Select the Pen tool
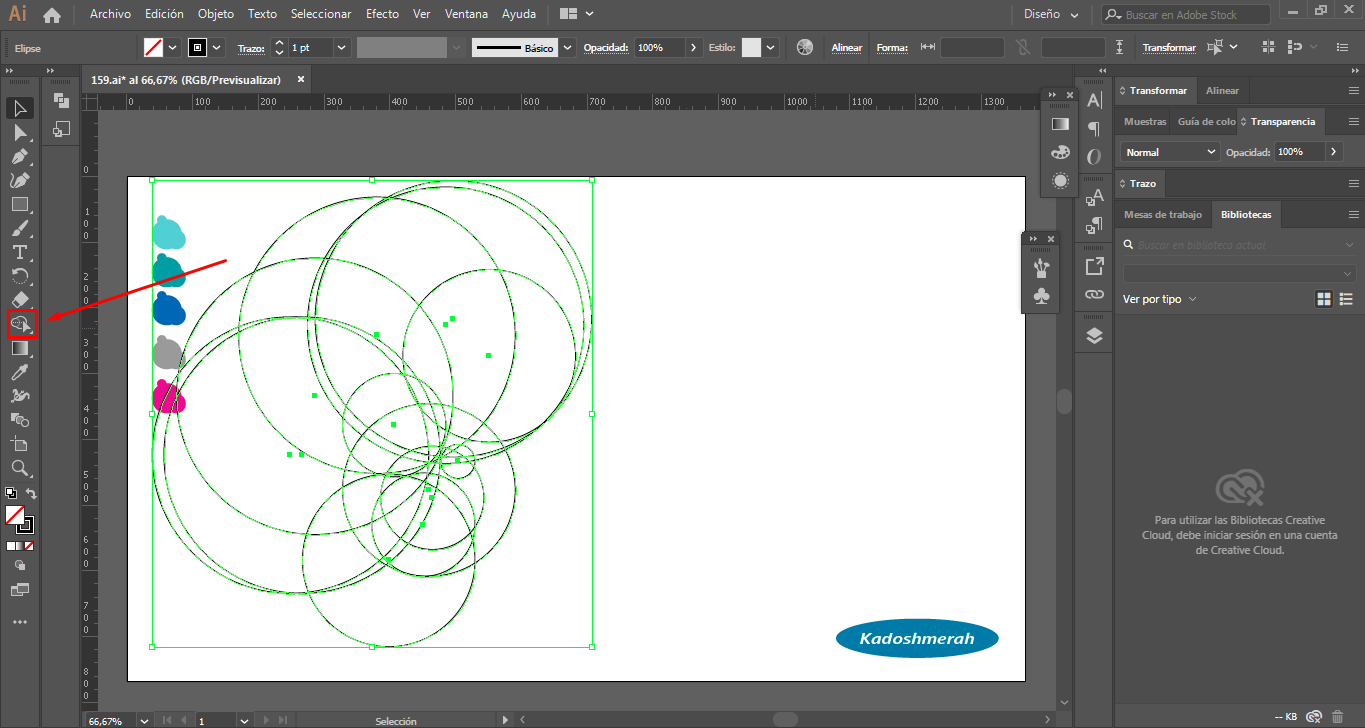This screenshot has width=1365, height=728. tap(20, 156)
